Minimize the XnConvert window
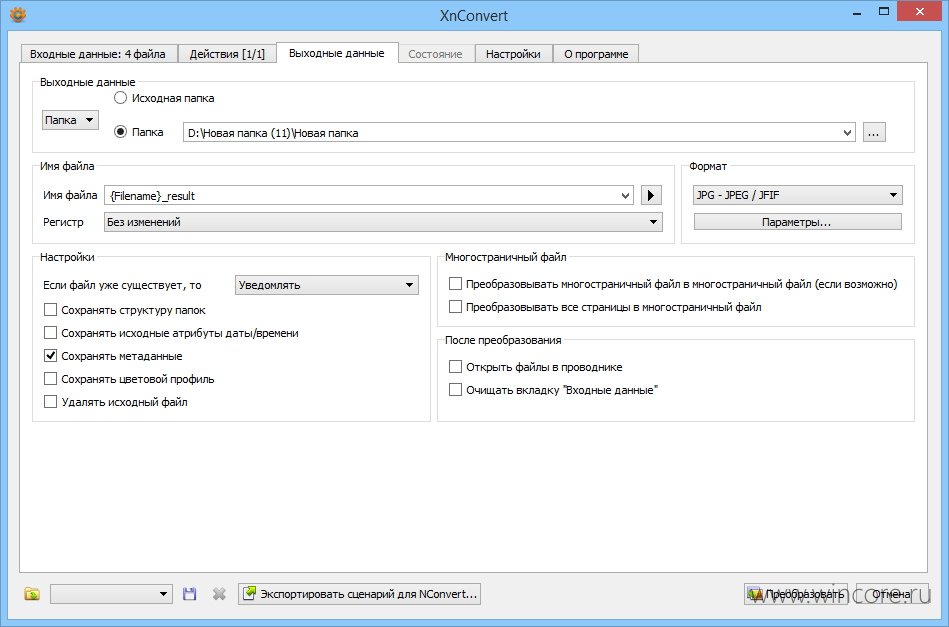The image size is (949, 627). [x=856, y=13]
